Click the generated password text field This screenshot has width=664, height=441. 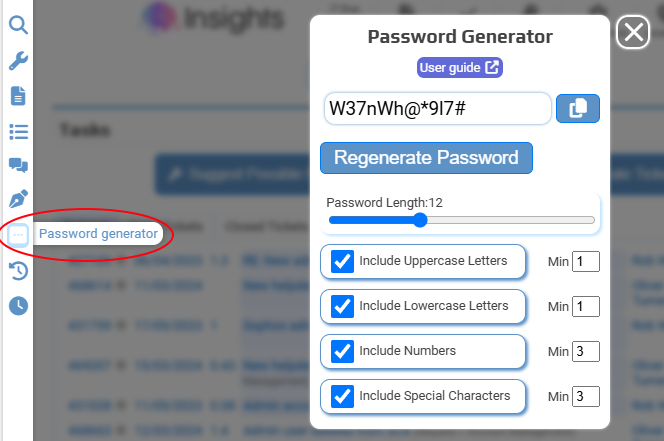437,108
